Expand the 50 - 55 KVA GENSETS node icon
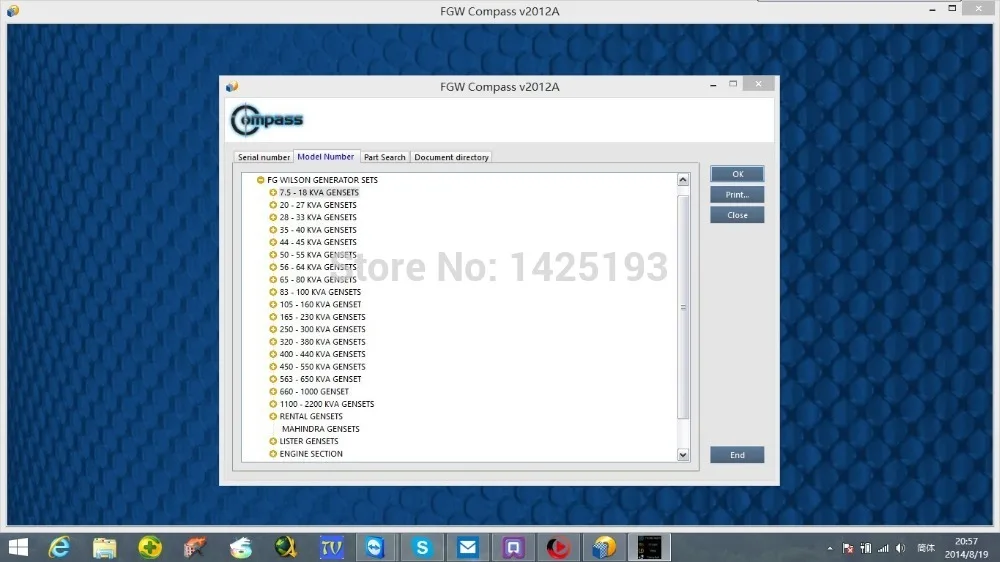Image resolution: width=1000 pixels, height=562 pixels. (x=273, y=255)
